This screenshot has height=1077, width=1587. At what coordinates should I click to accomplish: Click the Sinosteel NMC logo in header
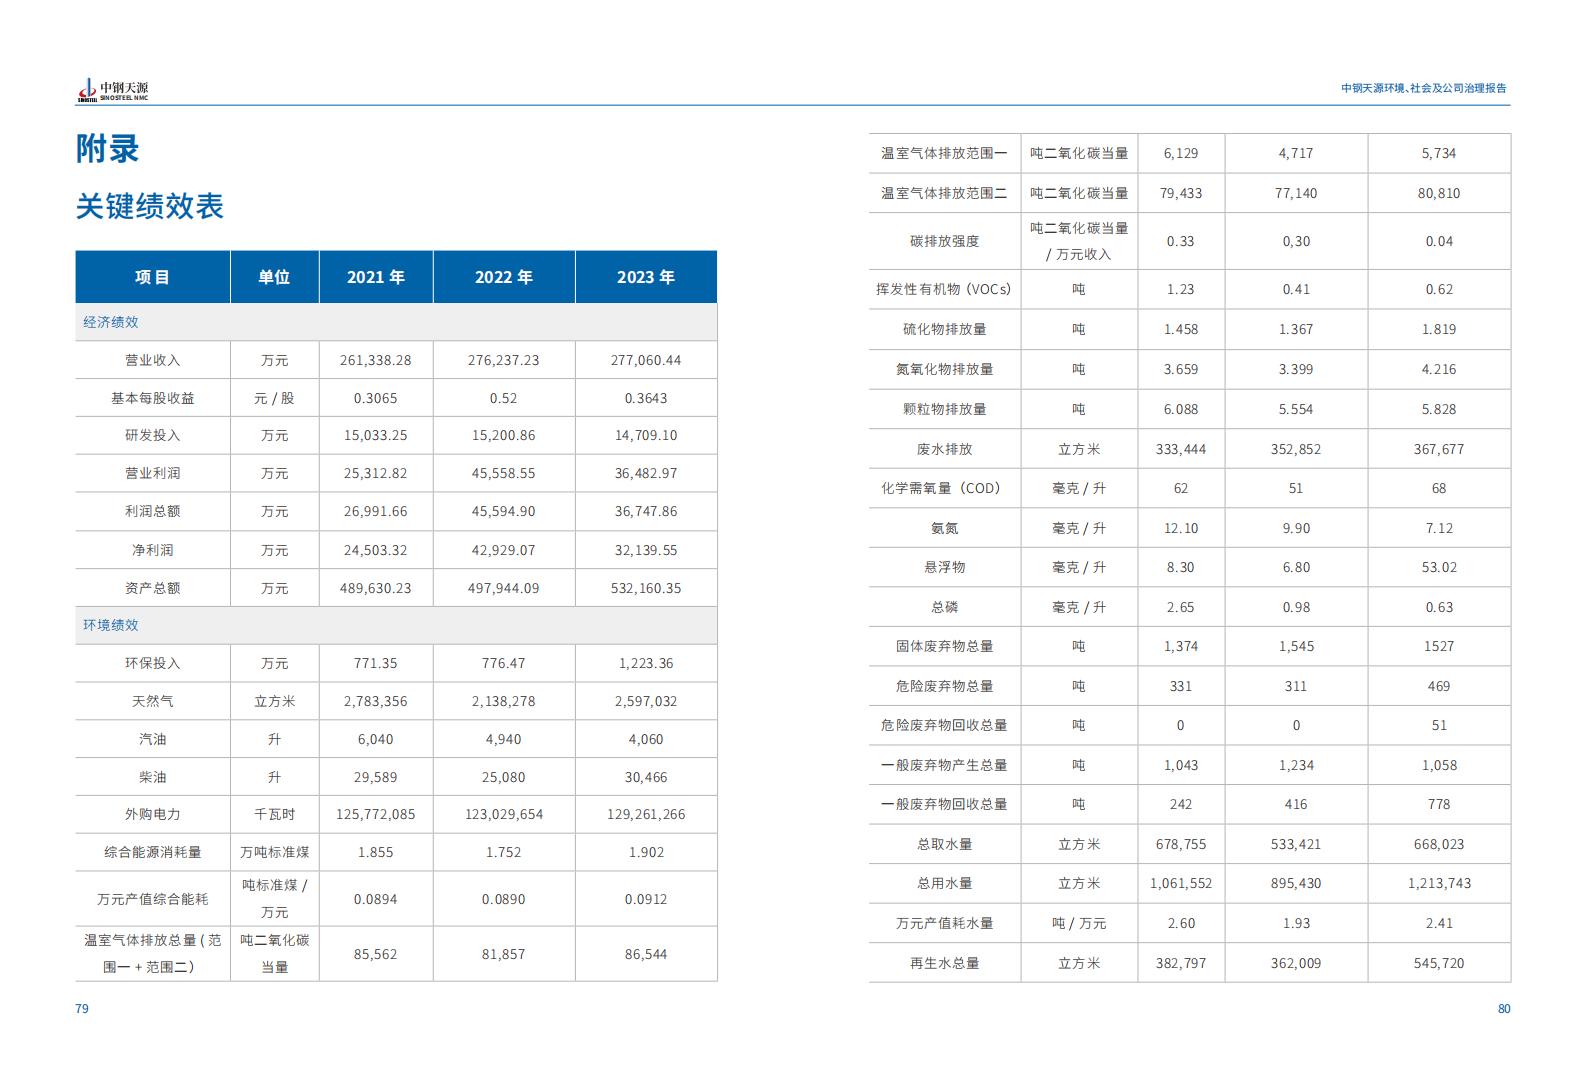tap(112, 90)
